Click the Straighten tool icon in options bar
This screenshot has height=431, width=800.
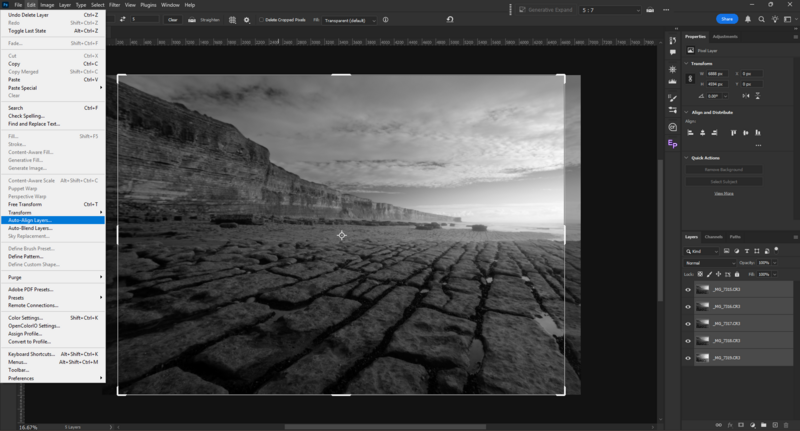point(192,20)
